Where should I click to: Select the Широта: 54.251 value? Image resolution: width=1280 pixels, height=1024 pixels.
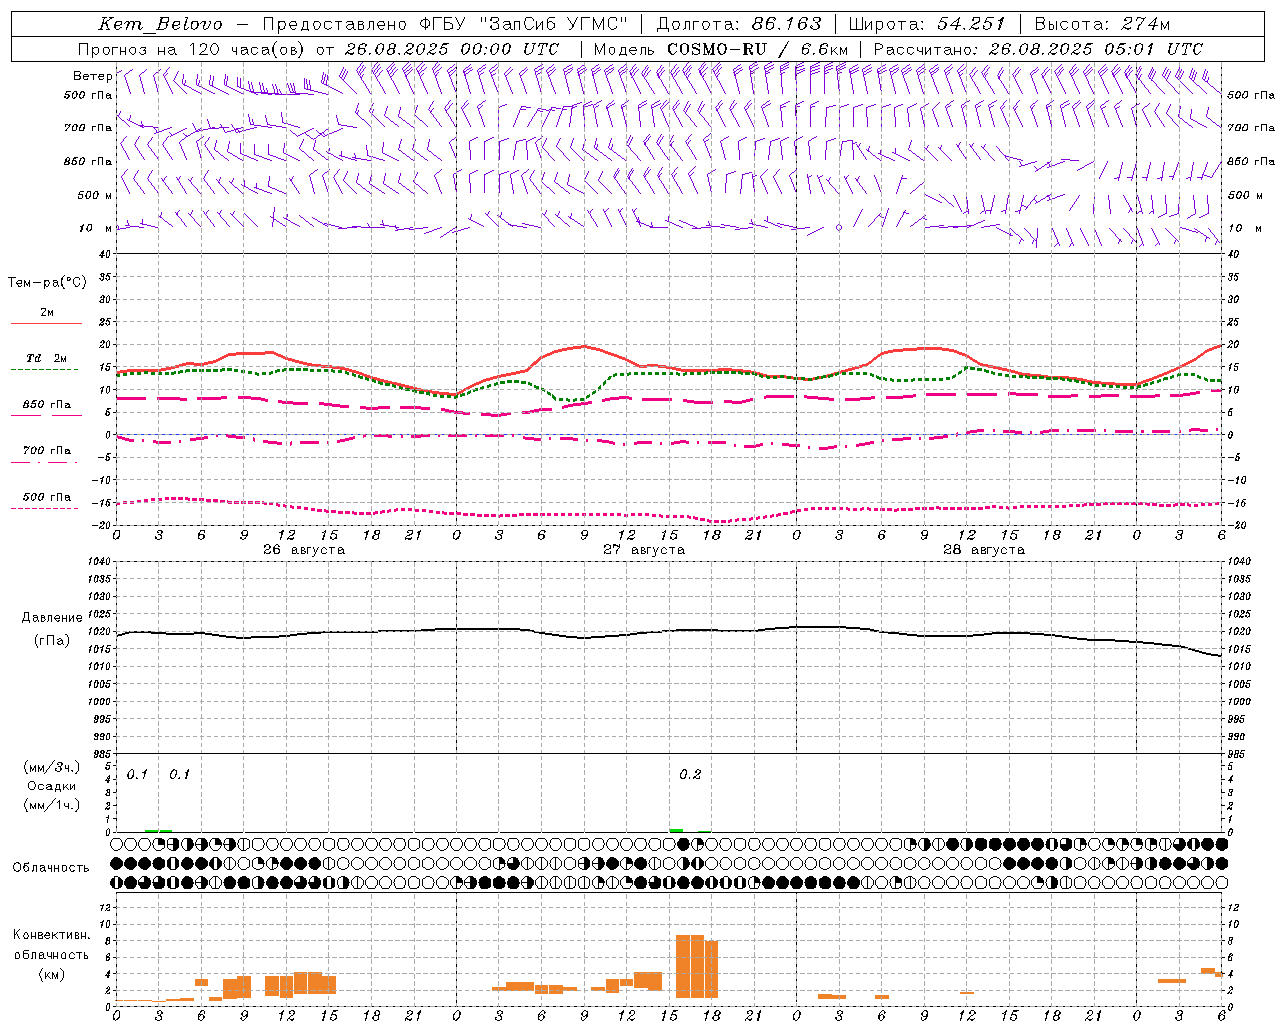click(927, 24)
